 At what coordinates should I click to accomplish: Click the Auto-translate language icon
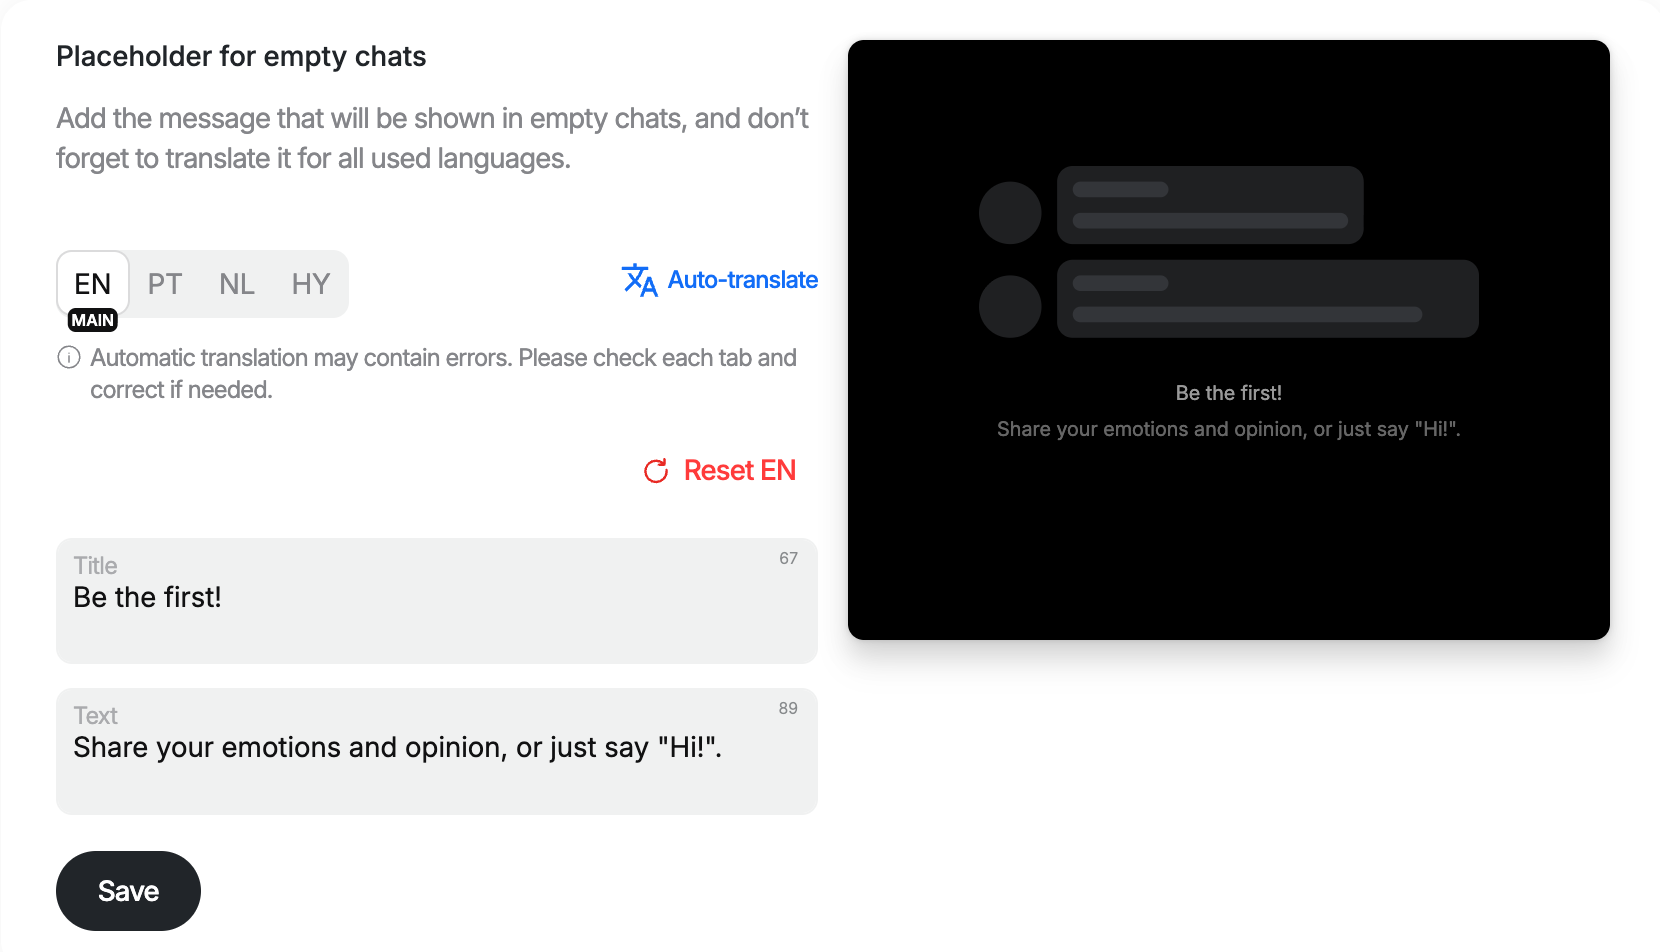tap(639, 280)
